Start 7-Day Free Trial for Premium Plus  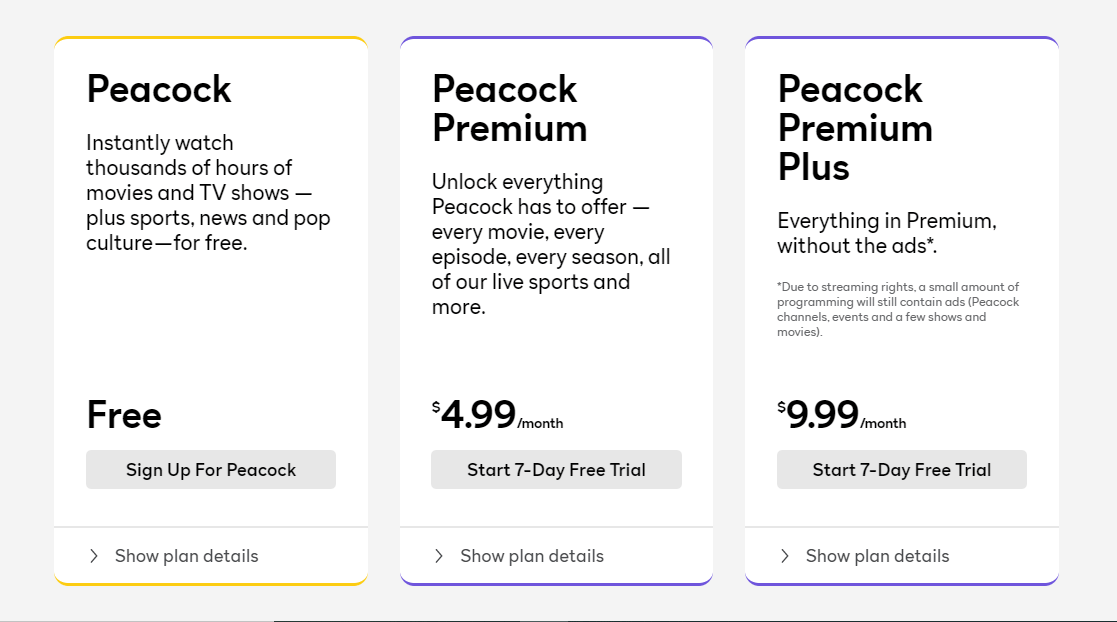coord(901,470)
